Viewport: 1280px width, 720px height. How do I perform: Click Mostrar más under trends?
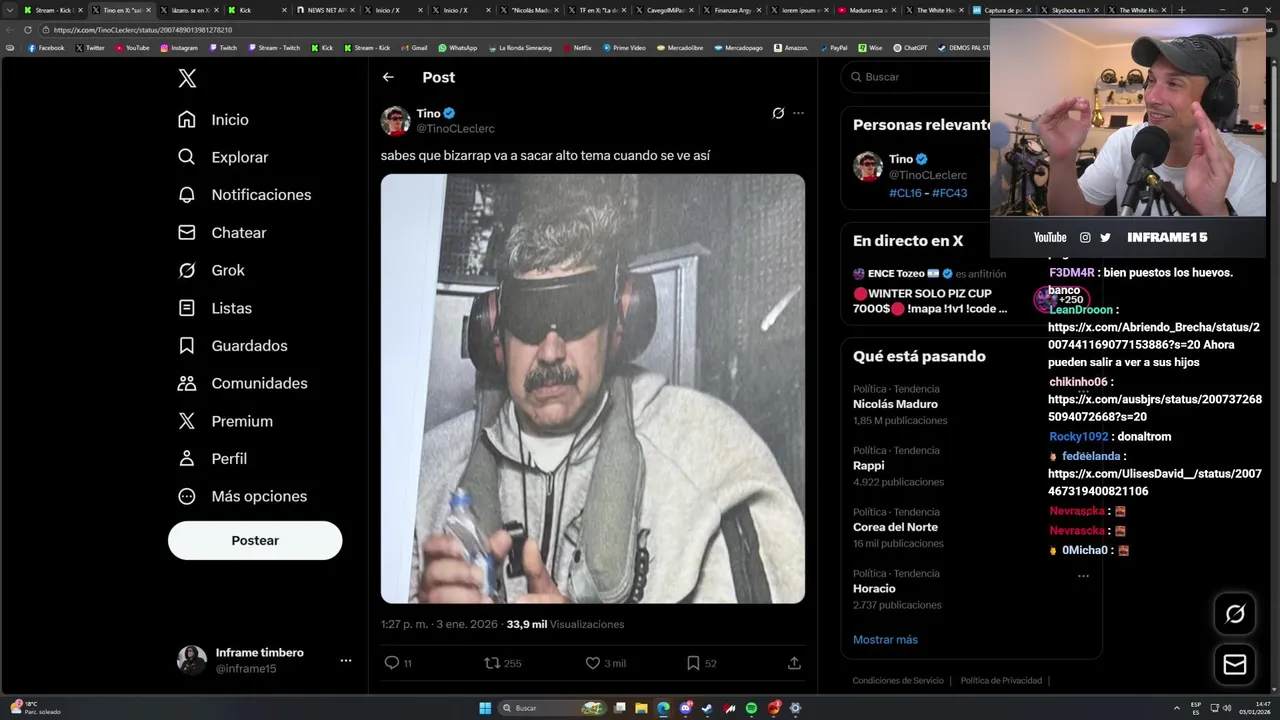pyautogui.click(x=885, y=640)
